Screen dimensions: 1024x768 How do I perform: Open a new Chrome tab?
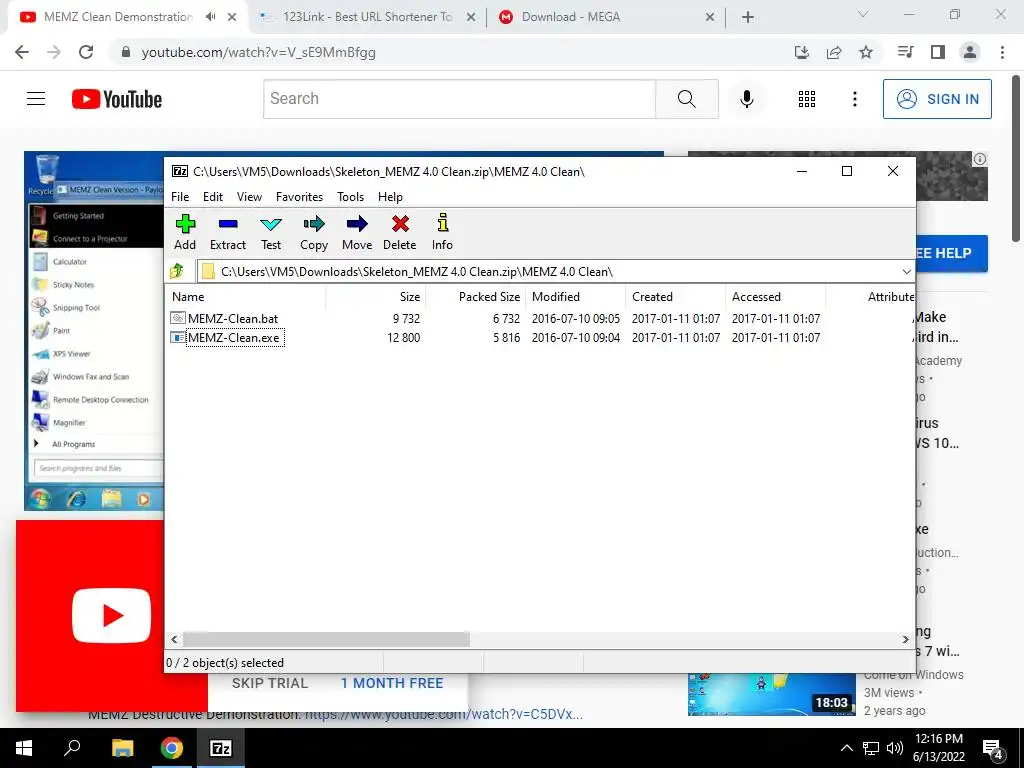(x=748, y=17)
